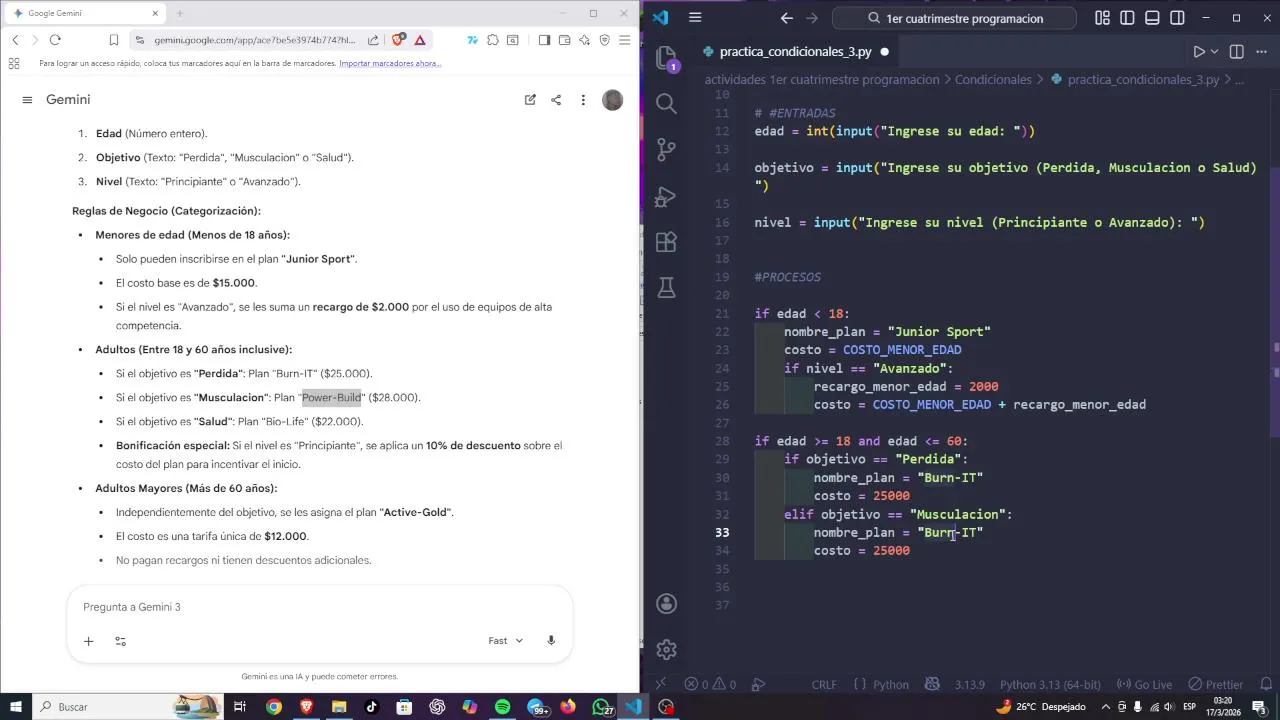Click the Windows Start button

click(x=16, y=707)
